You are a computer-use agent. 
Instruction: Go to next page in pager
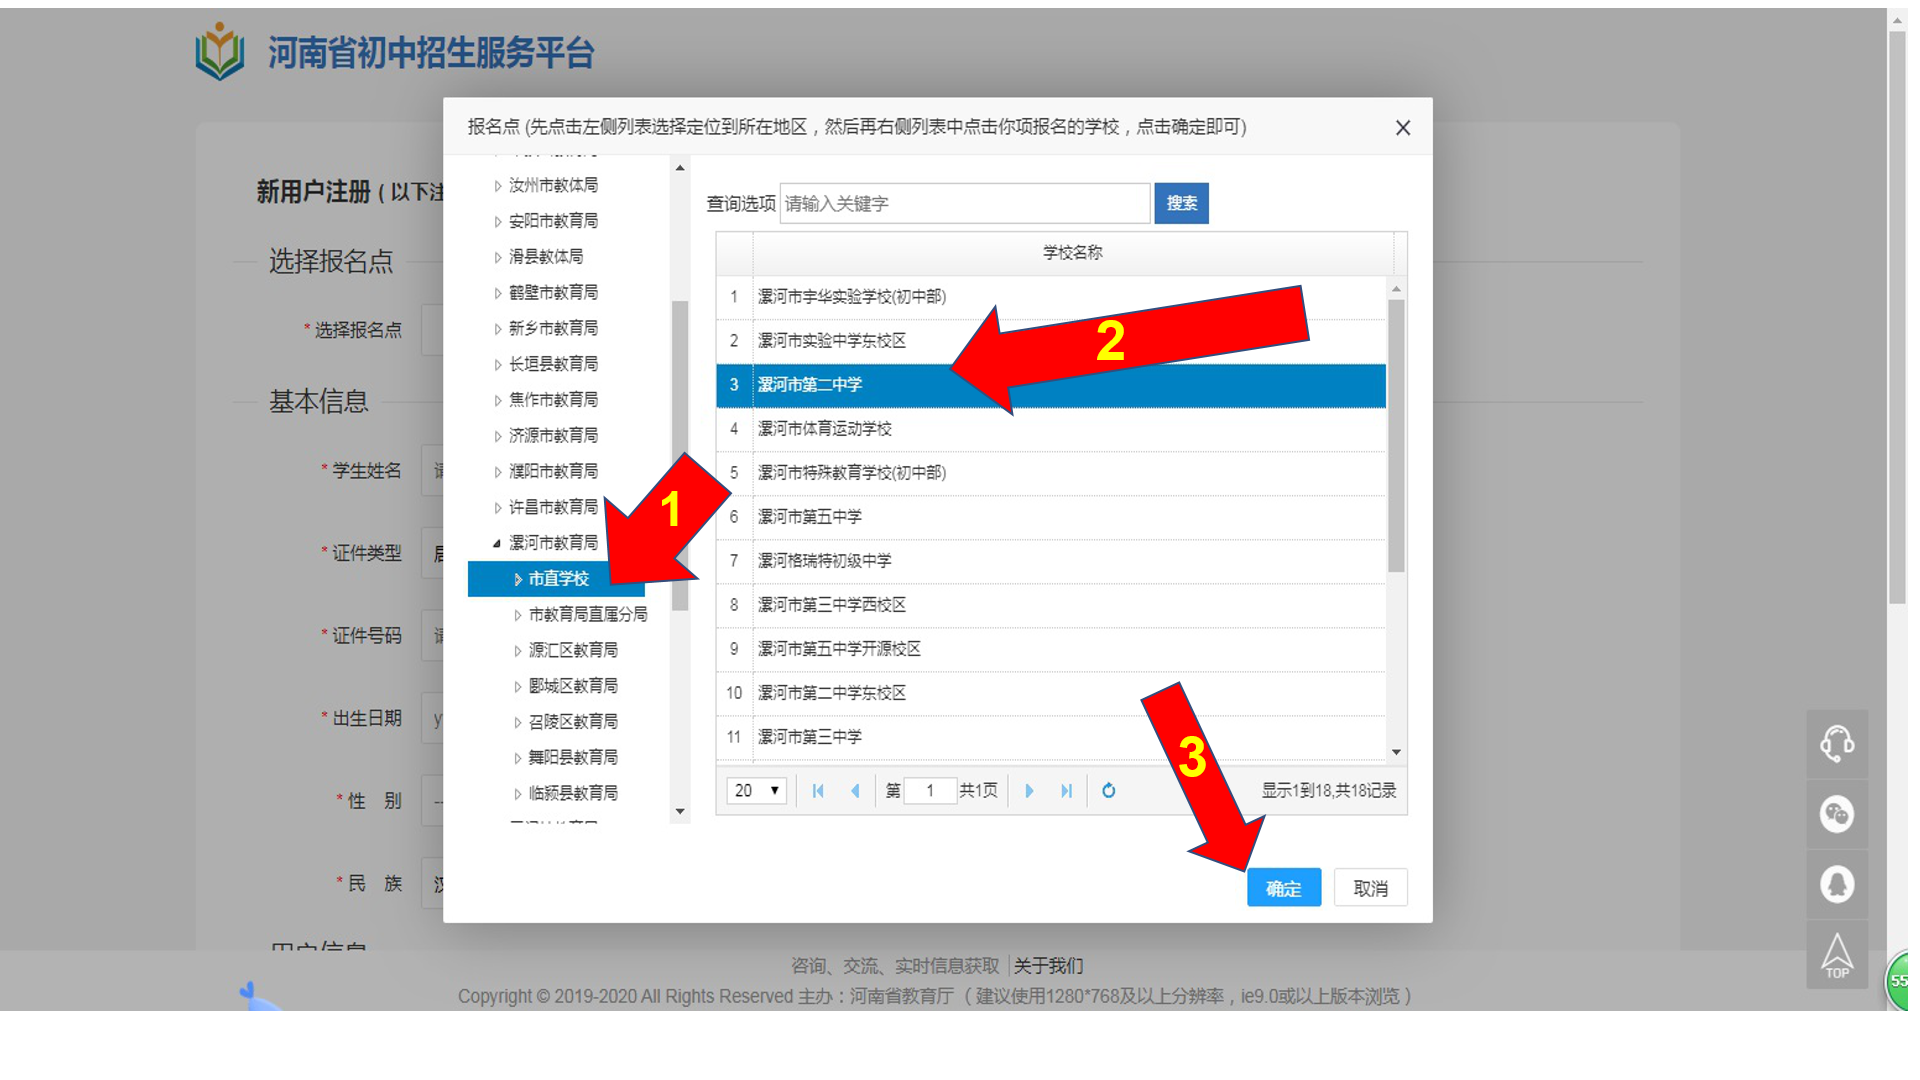point(1029,791)
